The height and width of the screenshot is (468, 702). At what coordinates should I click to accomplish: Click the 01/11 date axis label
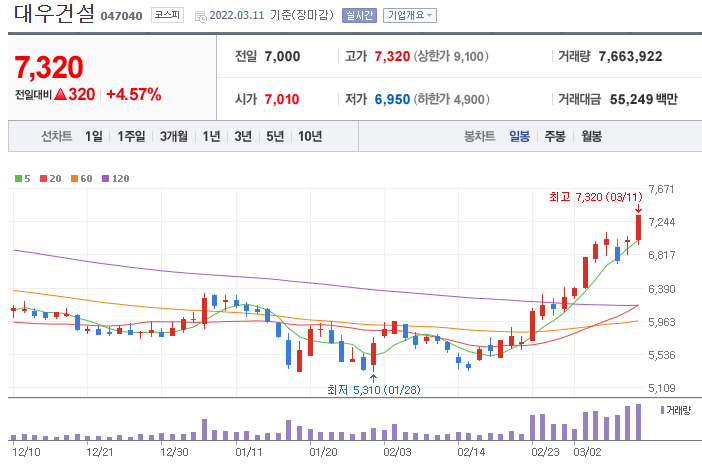pyautogui.click(x=248, y=452)
